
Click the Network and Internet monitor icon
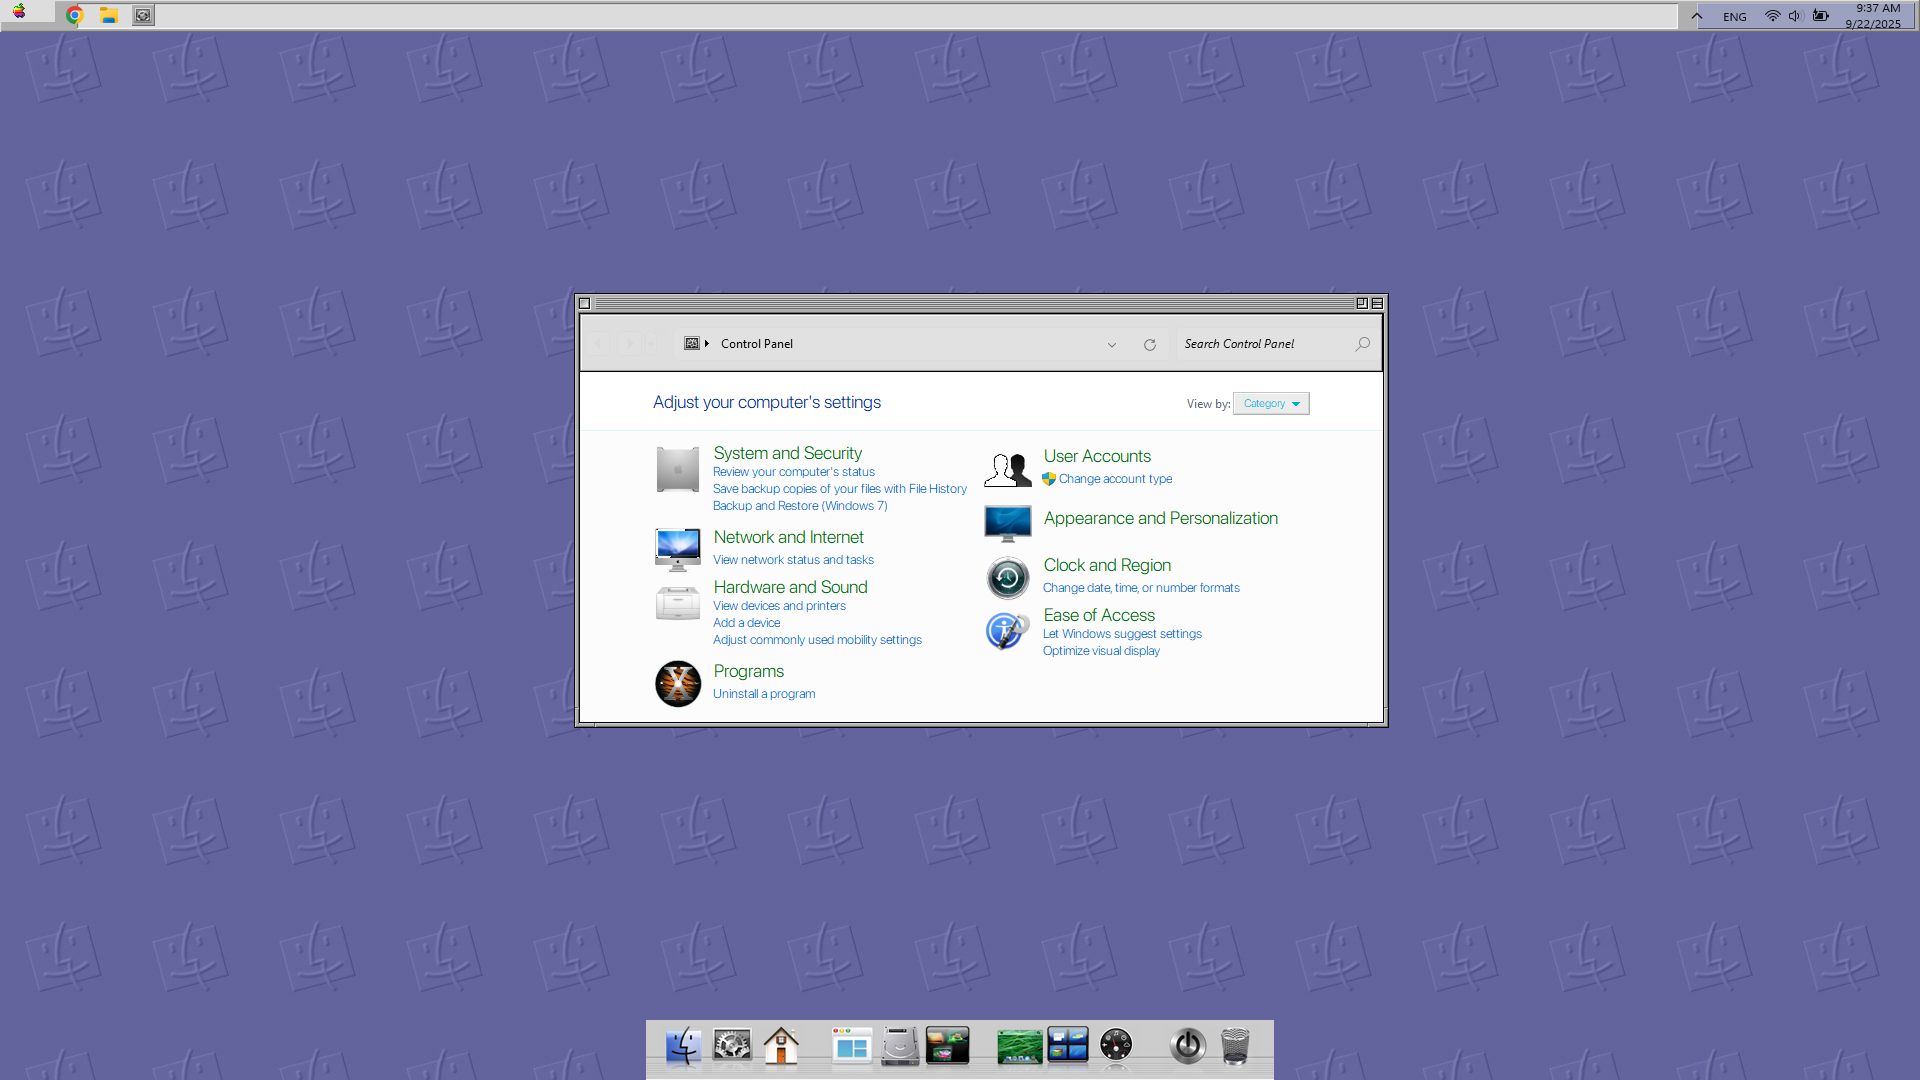click(x=677, y=549)
